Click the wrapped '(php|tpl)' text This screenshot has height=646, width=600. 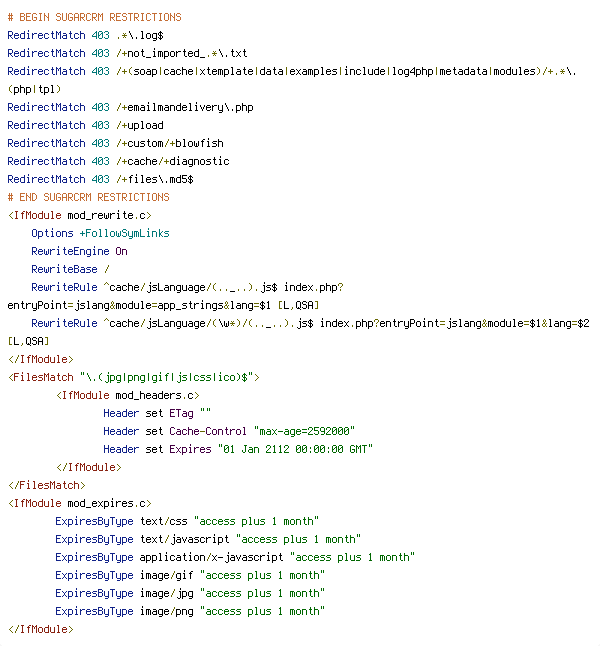pos(34,89)
